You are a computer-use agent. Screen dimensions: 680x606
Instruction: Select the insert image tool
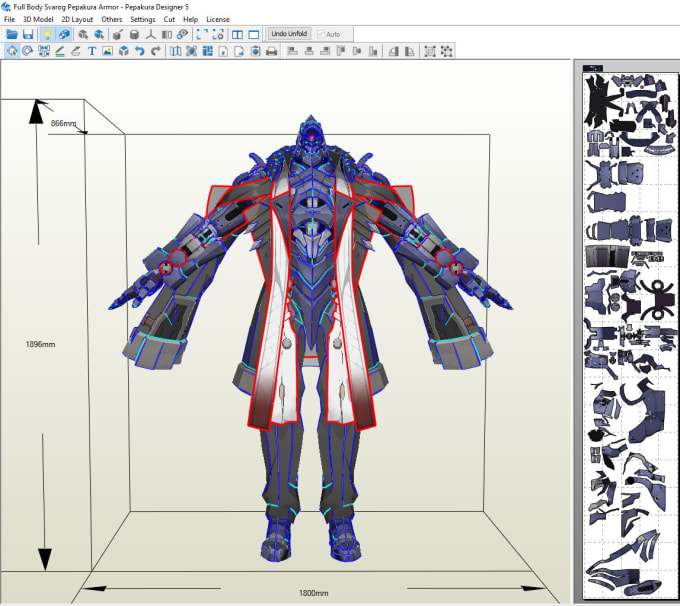click(108, 51)
